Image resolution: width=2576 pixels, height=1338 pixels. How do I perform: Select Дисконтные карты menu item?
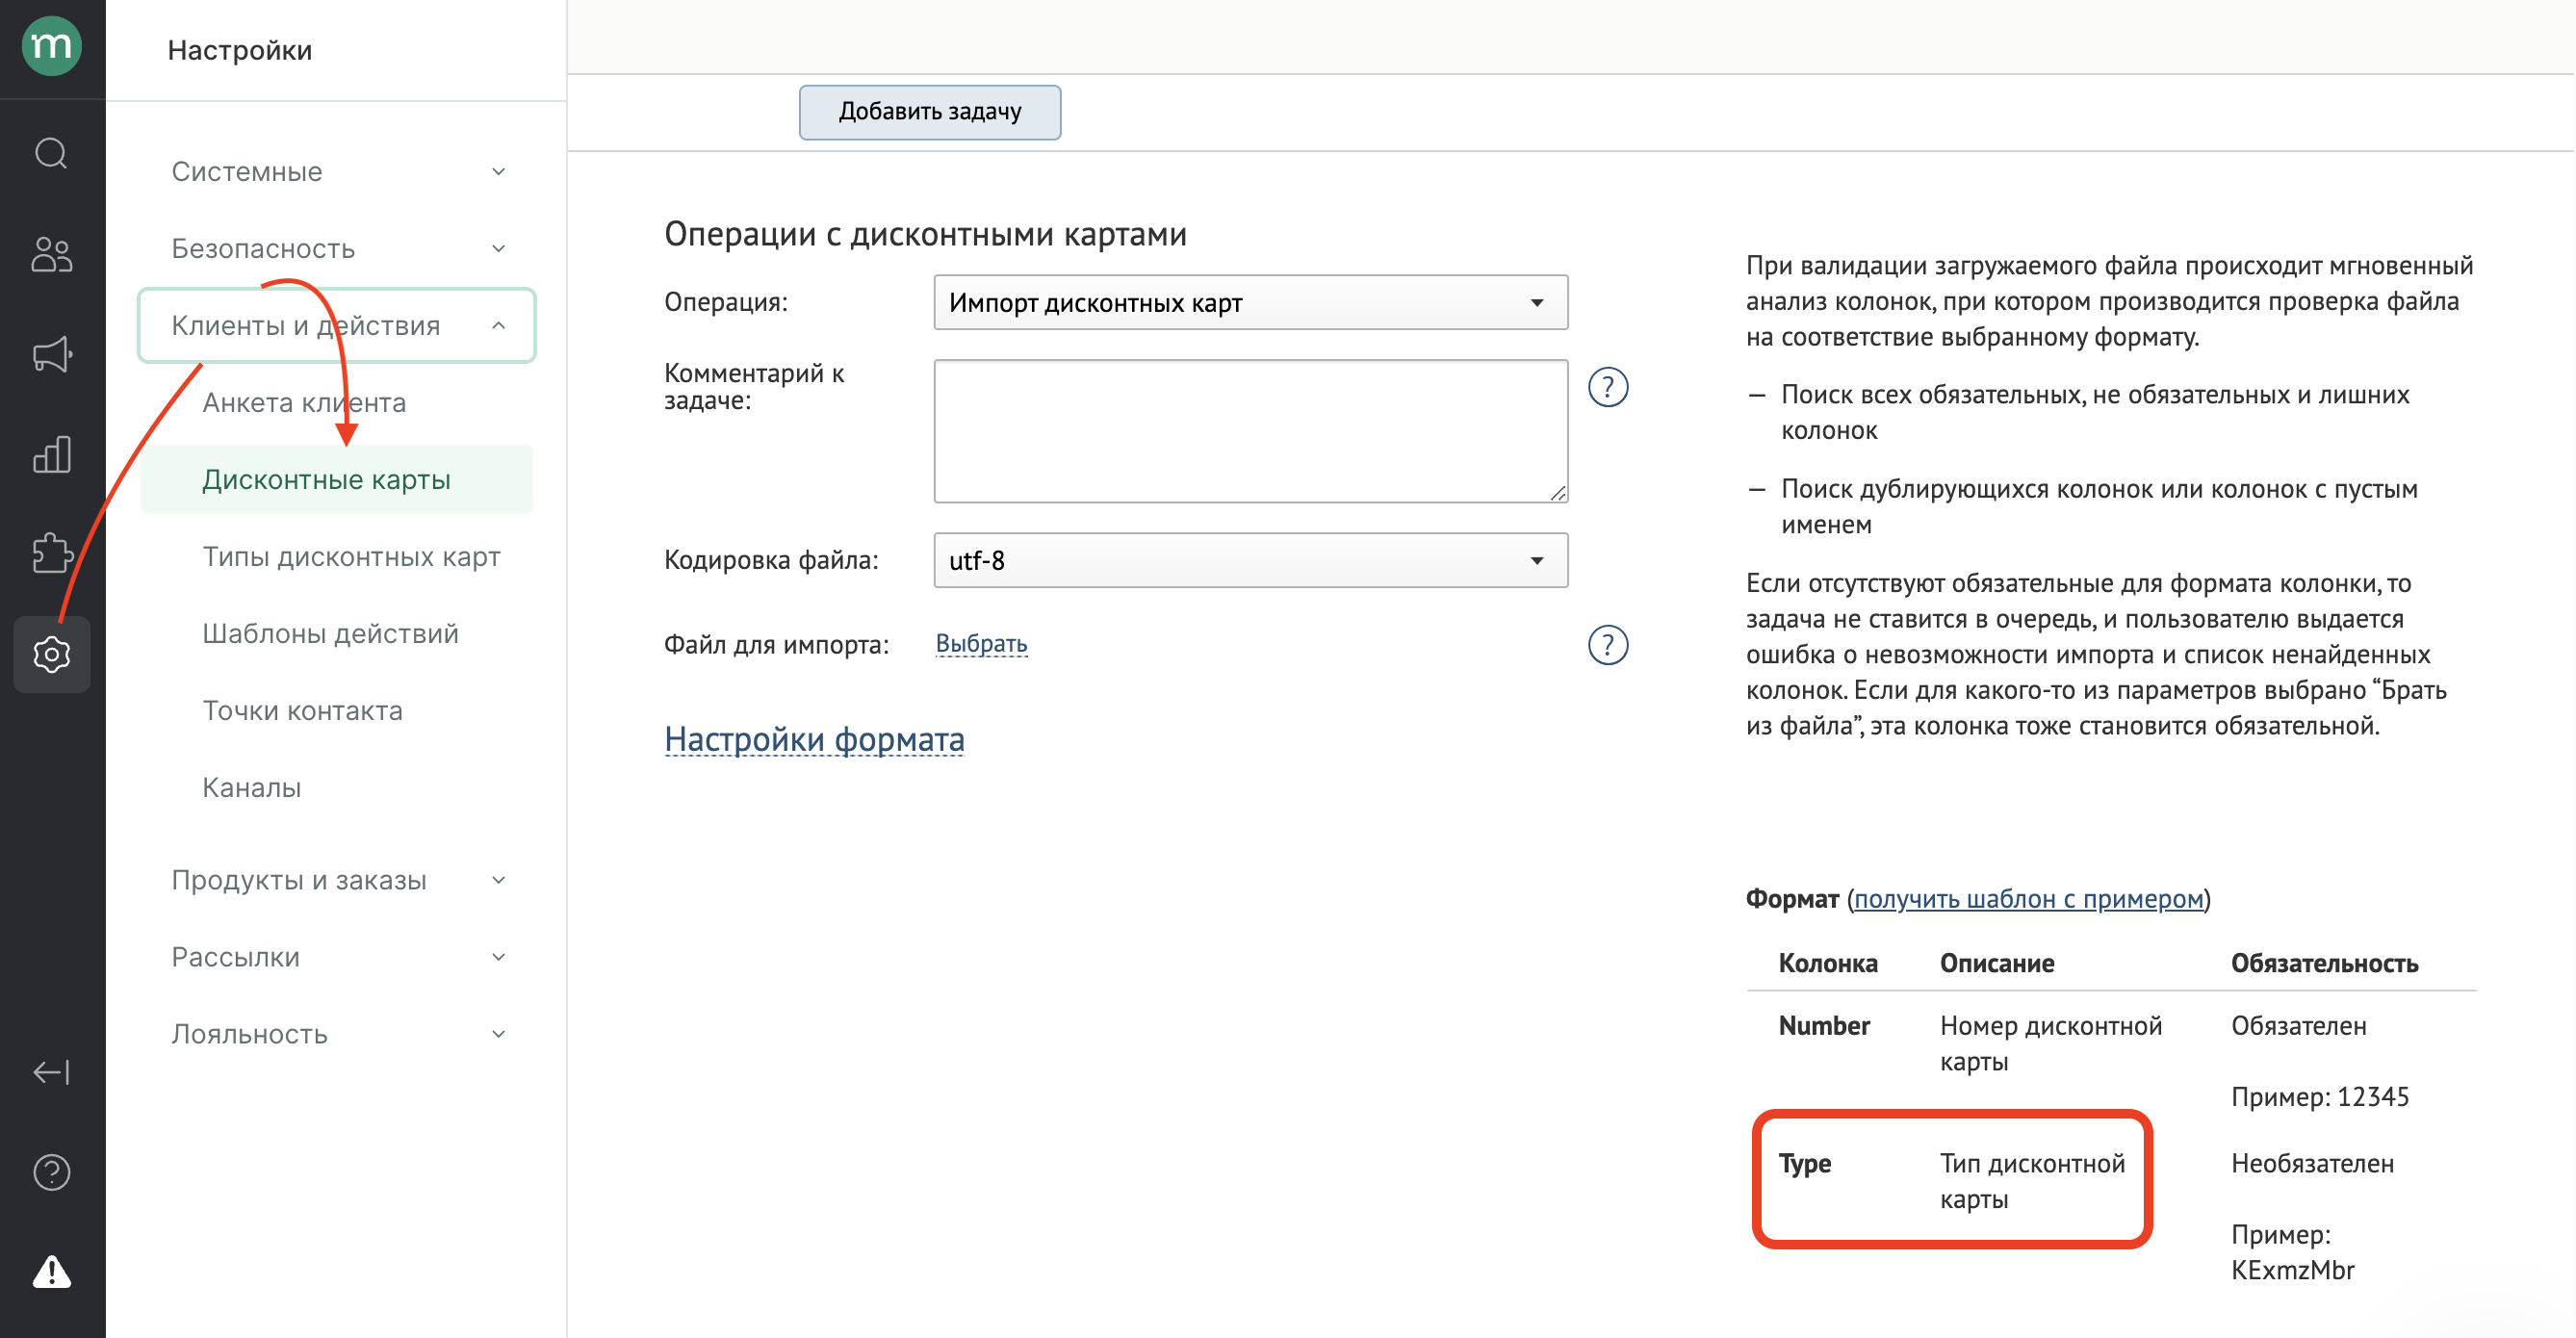pyautogui.click(x=337, y=480)
